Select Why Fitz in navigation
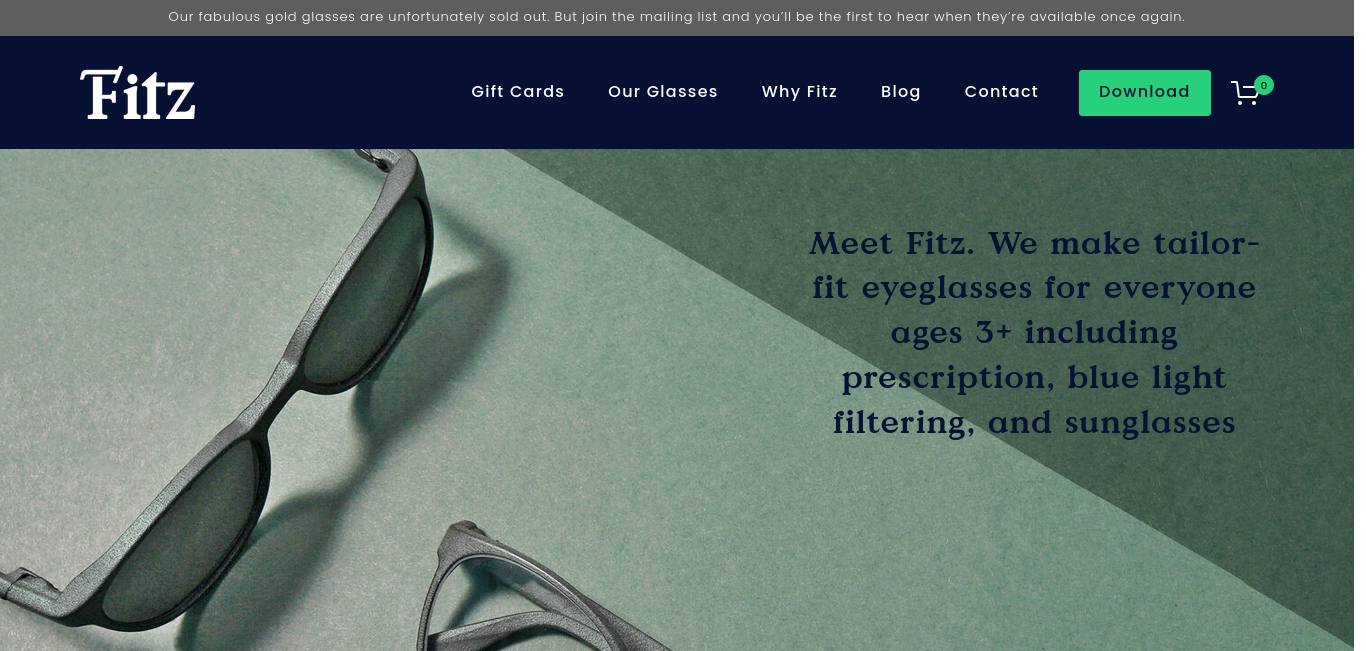Viewport: 1366px width, 651px height. [799, 92]
